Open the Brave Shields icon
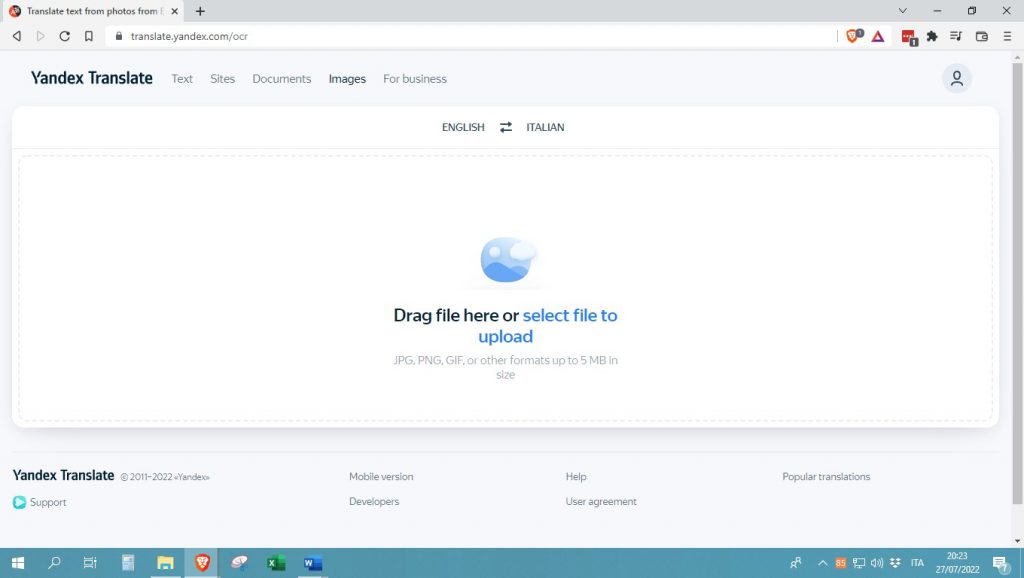Image resolution: width=1024 pixels, height=578 pixels. pyautogui.click(x=852, y=35)
